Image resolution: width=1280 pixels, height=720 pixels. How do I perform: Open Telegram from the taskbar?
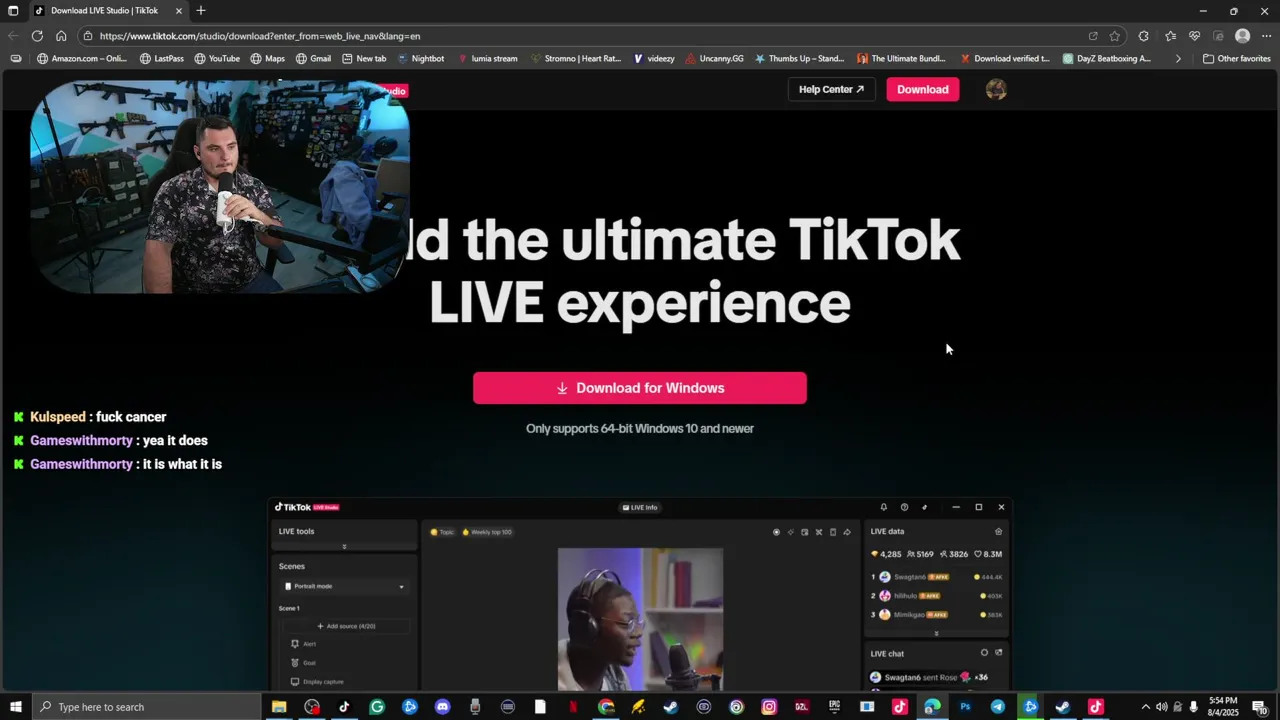pos(997,707)
